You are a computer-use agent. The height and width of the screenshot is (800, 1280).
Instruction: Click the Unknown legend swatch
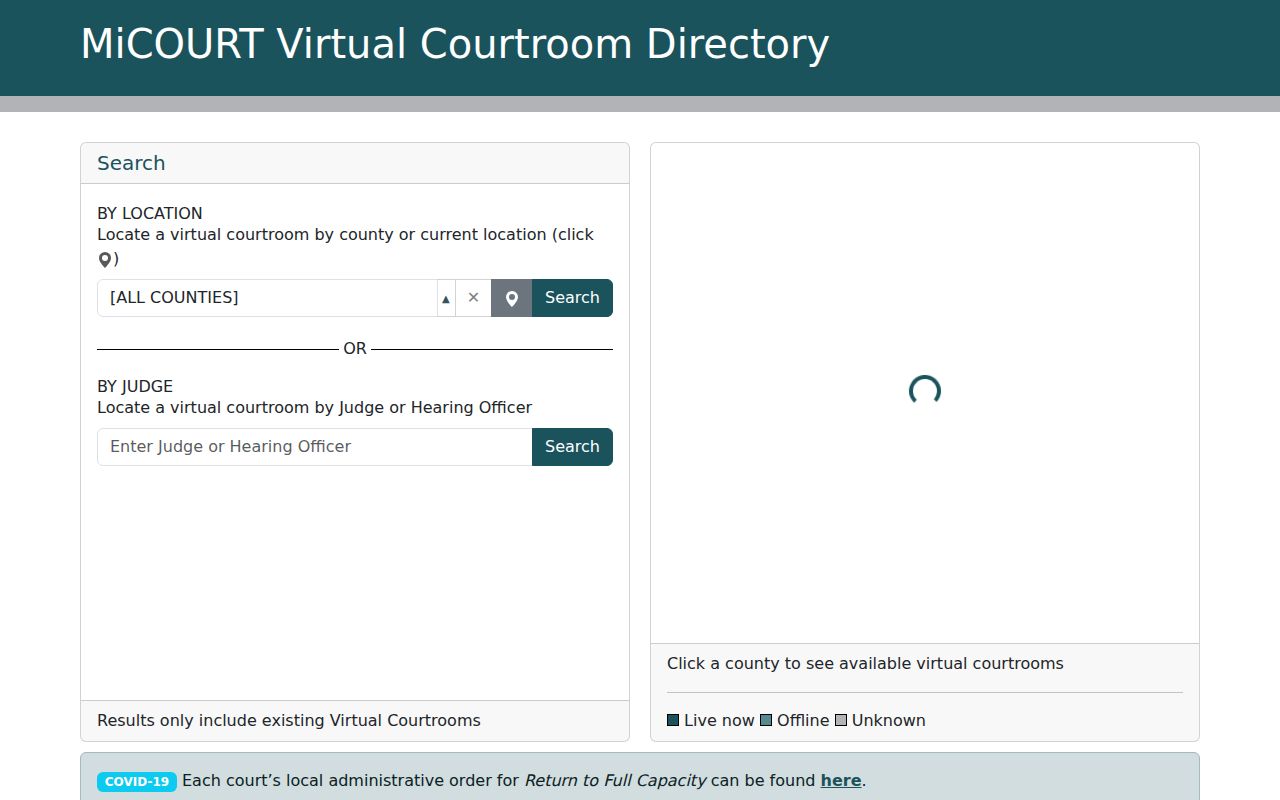(841, 720)
